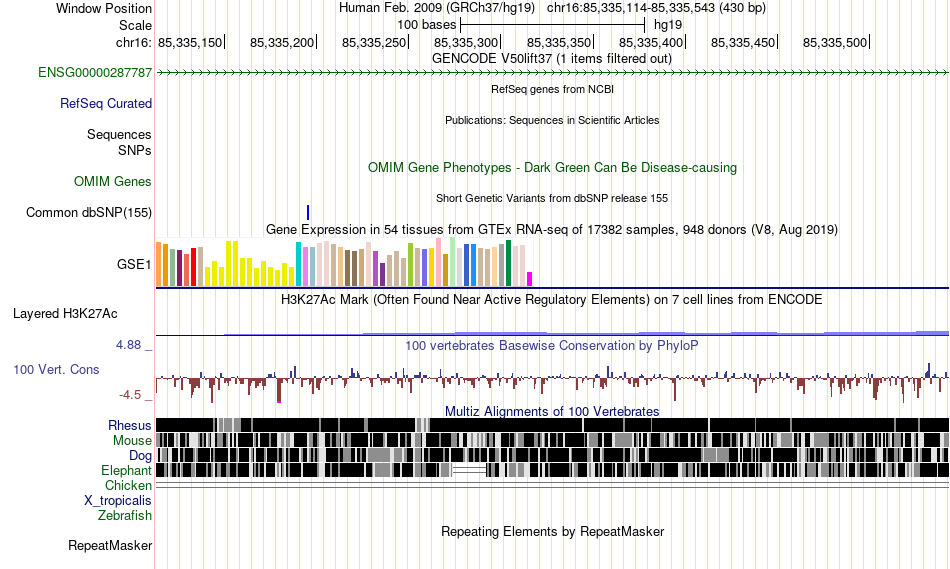Screen dimensions: 950x569
Task: Click the blue dbSNP variant marker
Action: pyautogui.click(x=308, y=212)
